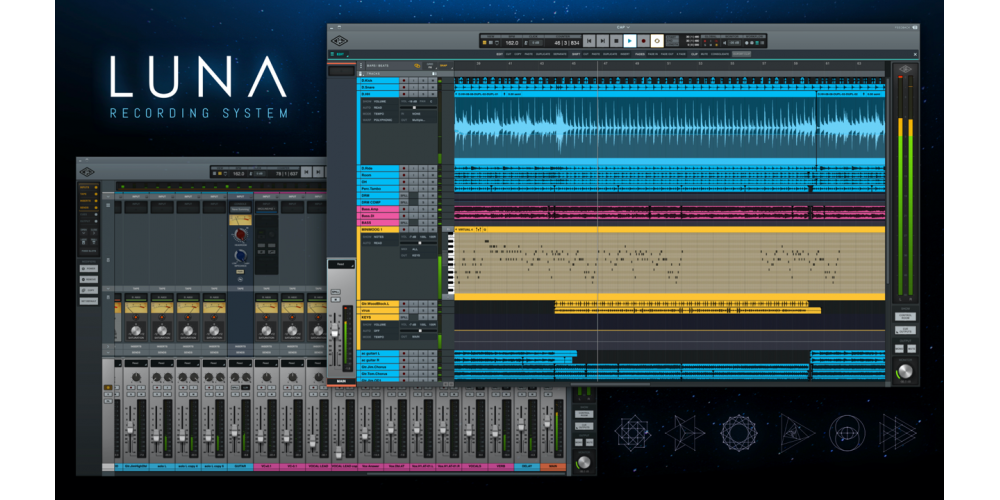Toggle INPUTS view in mixer sidebar
Screen dimensions: 1000x500
(89, 187)
